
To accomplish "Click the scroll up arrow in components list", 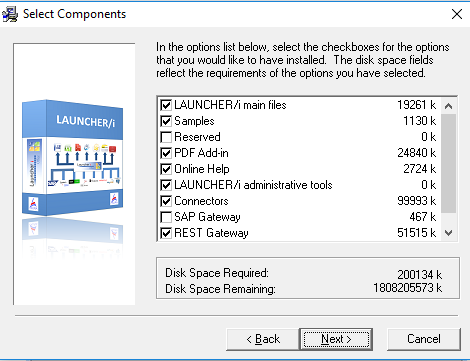I will pyautogui.click(x=449, y=106).
